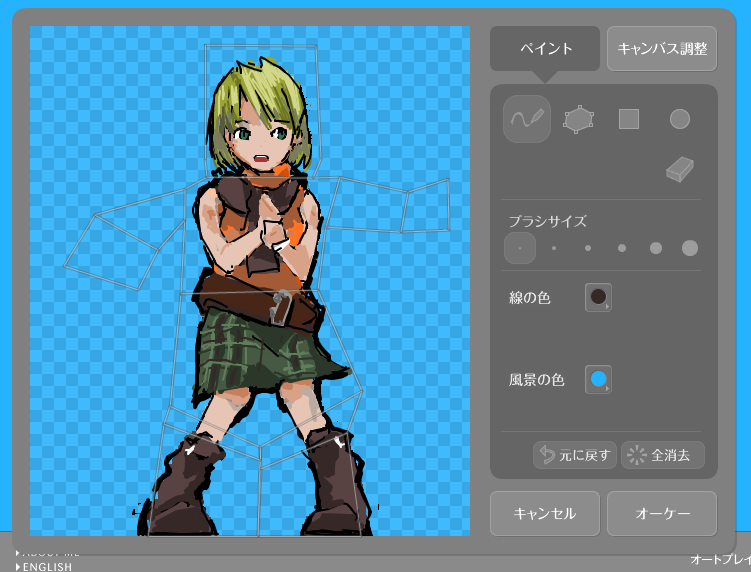Select the eraser tool

pos(680,170)
